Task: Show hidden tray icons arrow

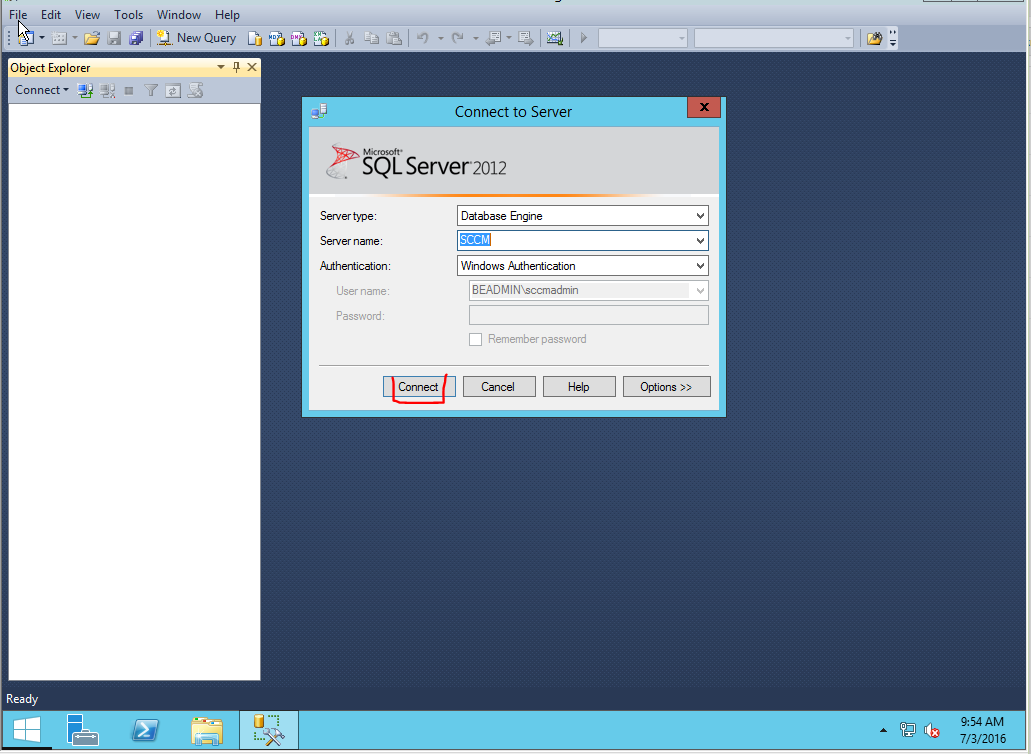Action: pos(883,730)
